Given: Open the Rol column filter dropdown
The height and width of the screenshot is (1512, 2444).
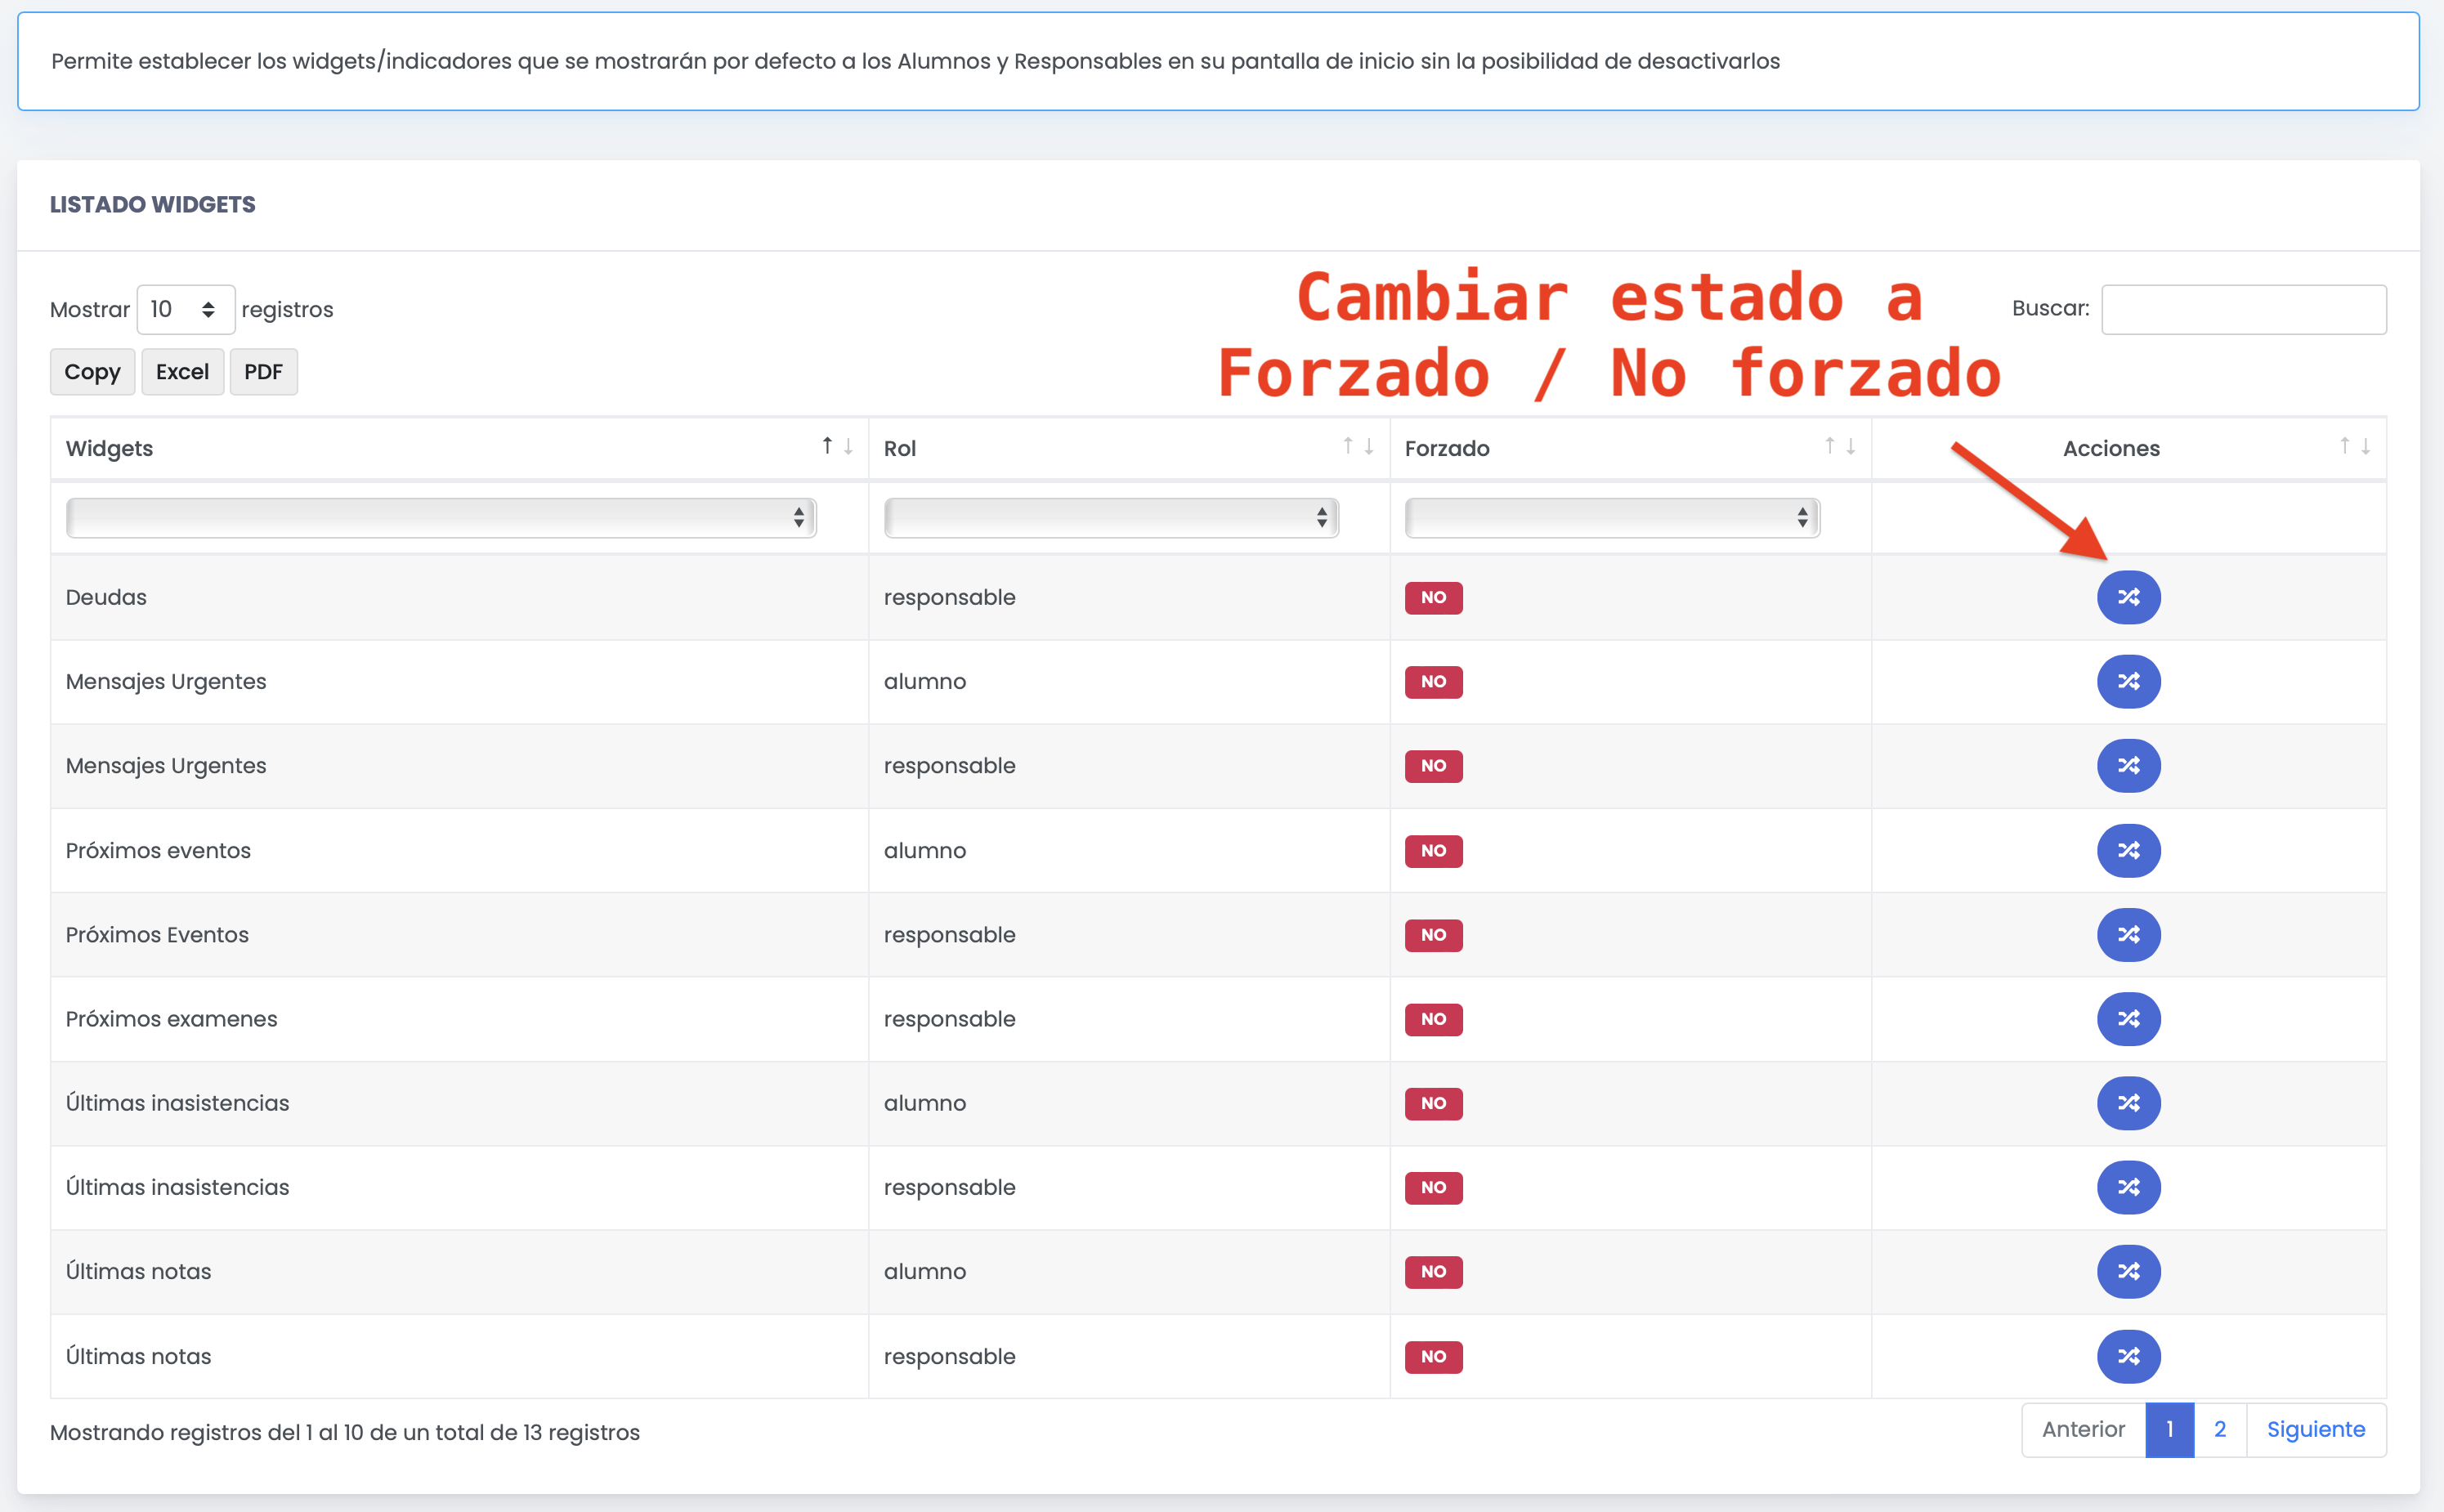Looking at the screenshot, I should 1110,517.
